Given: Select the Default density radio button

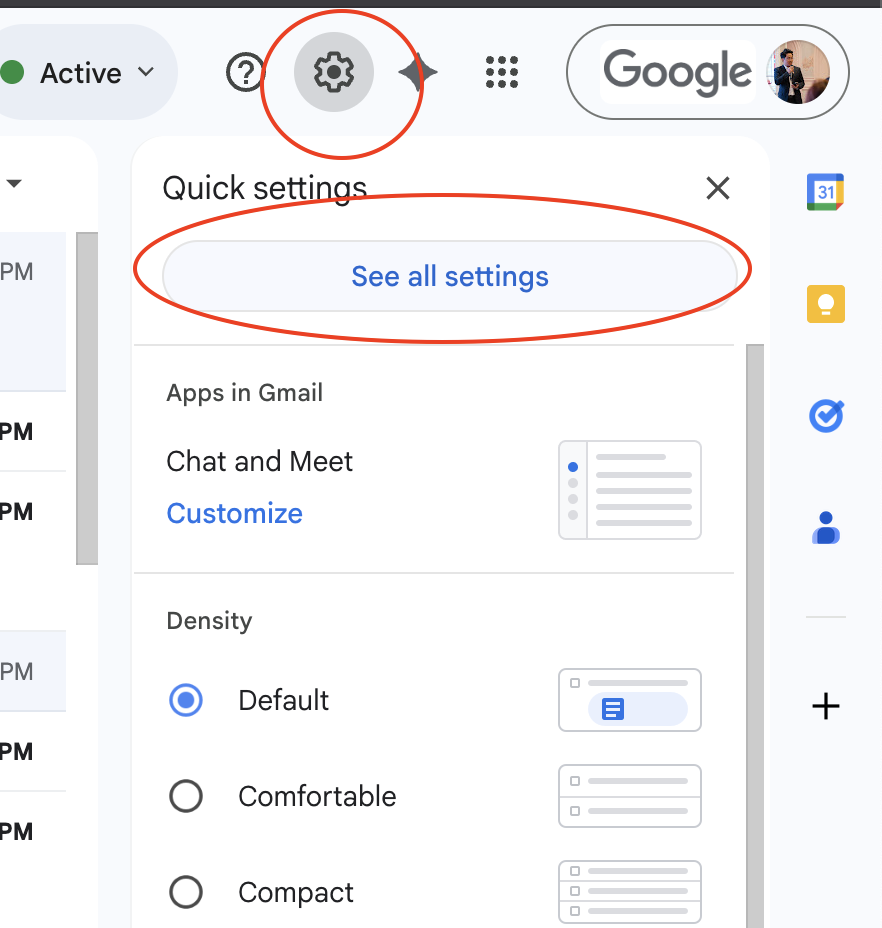Looking at the screenshot, I should pyautogui.click(x=186, y=700).
